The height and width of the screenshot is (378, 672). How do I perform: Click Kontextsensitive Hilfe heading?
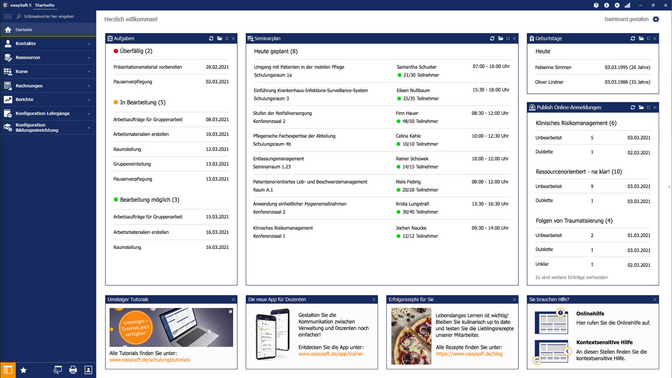[604, 342]
